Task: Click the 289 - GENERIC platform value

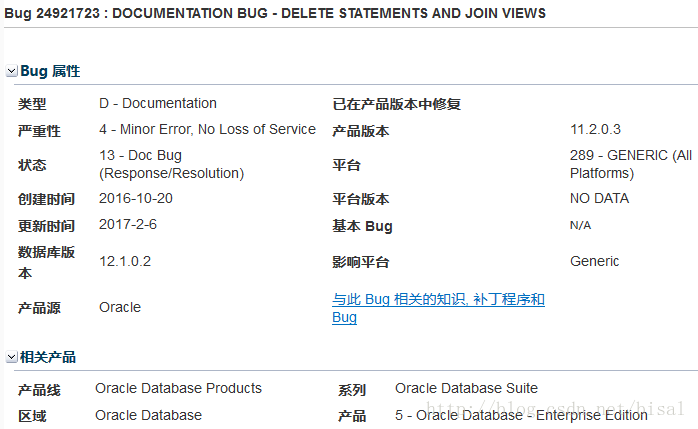Action: [x=630, y=164]
